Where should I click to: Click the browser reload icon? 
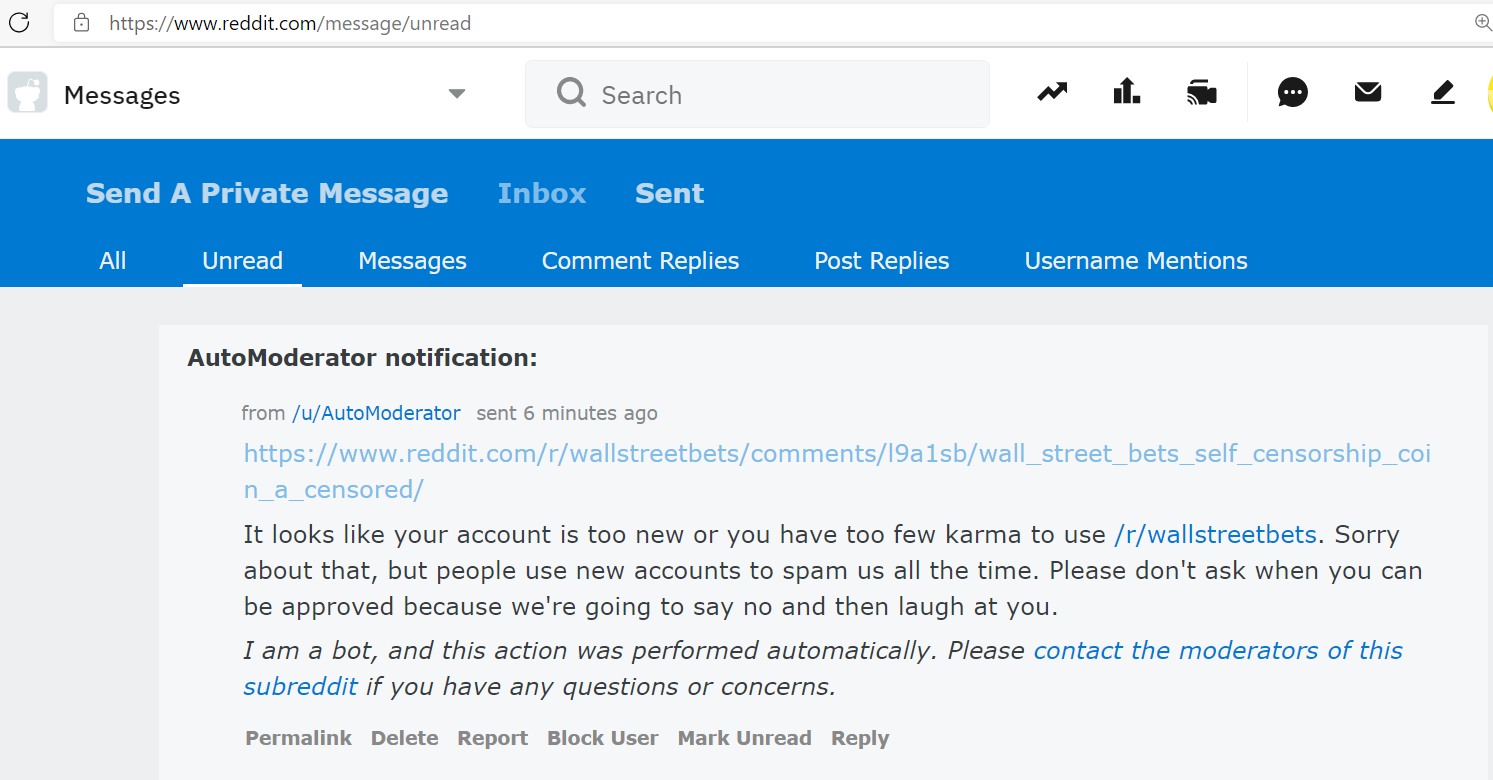coord(19,22)
